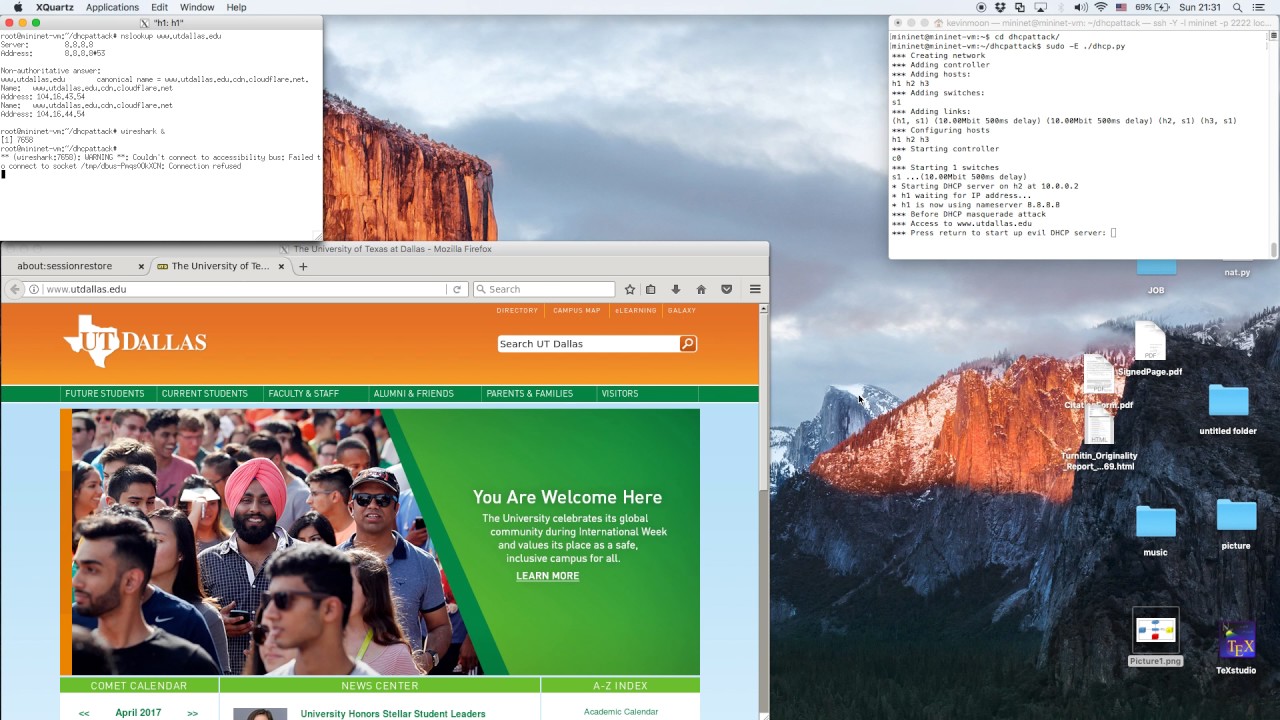Viewport: 1280px width, 720px height.
Task: Open the Apple menu
Action: (18, 7)
